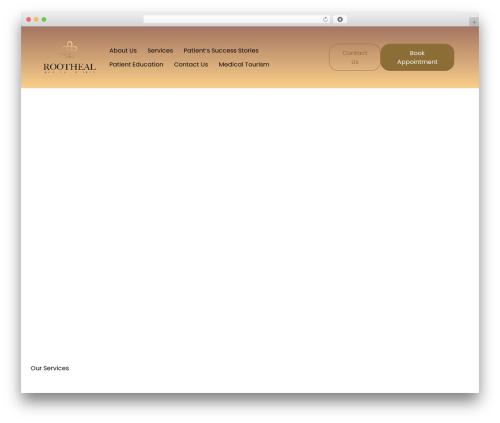This screenshot has width=500, height=423.
Task: Reload the page via the refresh icon
Action: tap(325, 20)
